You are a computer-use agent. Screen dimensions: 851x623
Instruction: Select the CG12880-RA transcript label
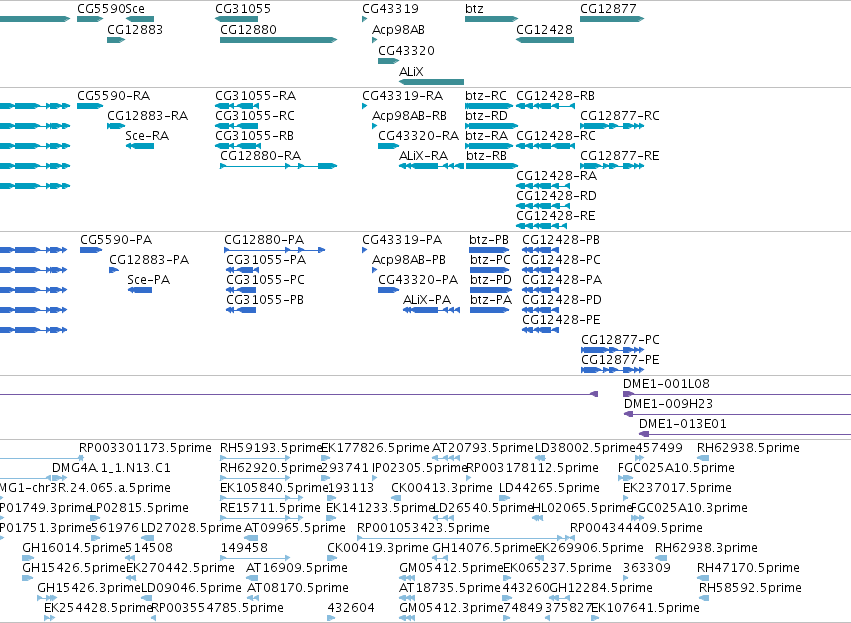click(261, 156)
